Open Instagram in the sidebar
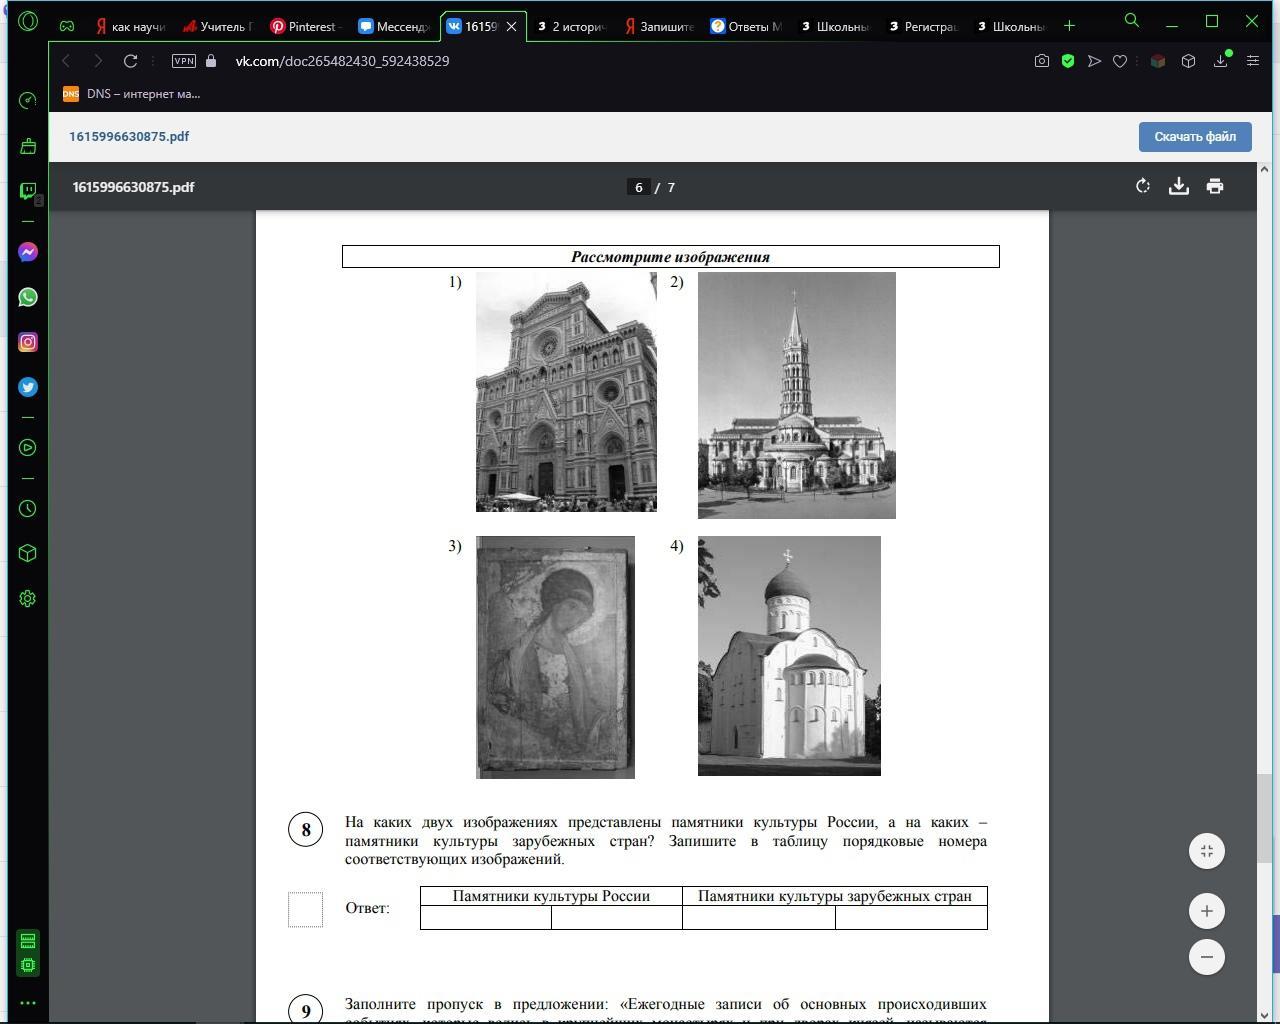1280x1024 pixels. pos(28,342)
